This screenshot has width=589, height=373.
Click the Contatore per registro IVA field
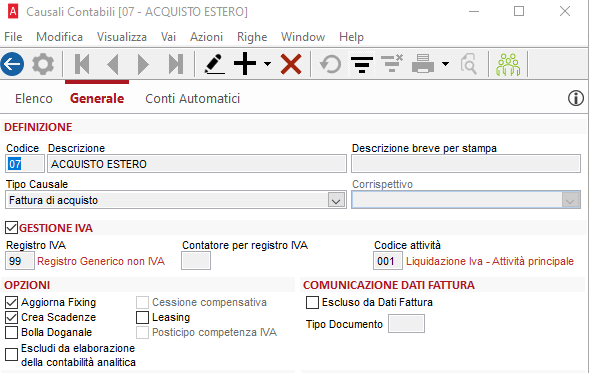(x=196, y=261)
